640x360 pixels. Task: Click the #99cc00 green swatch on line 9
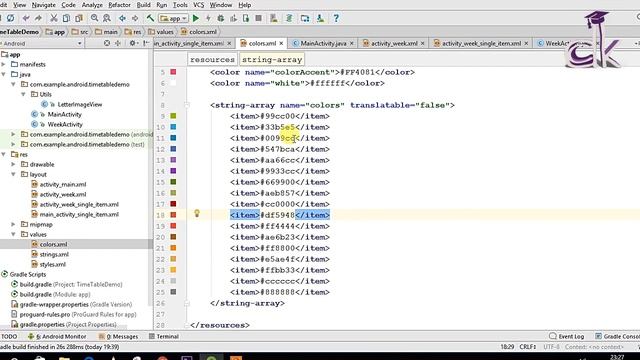[x=173, y=116]
